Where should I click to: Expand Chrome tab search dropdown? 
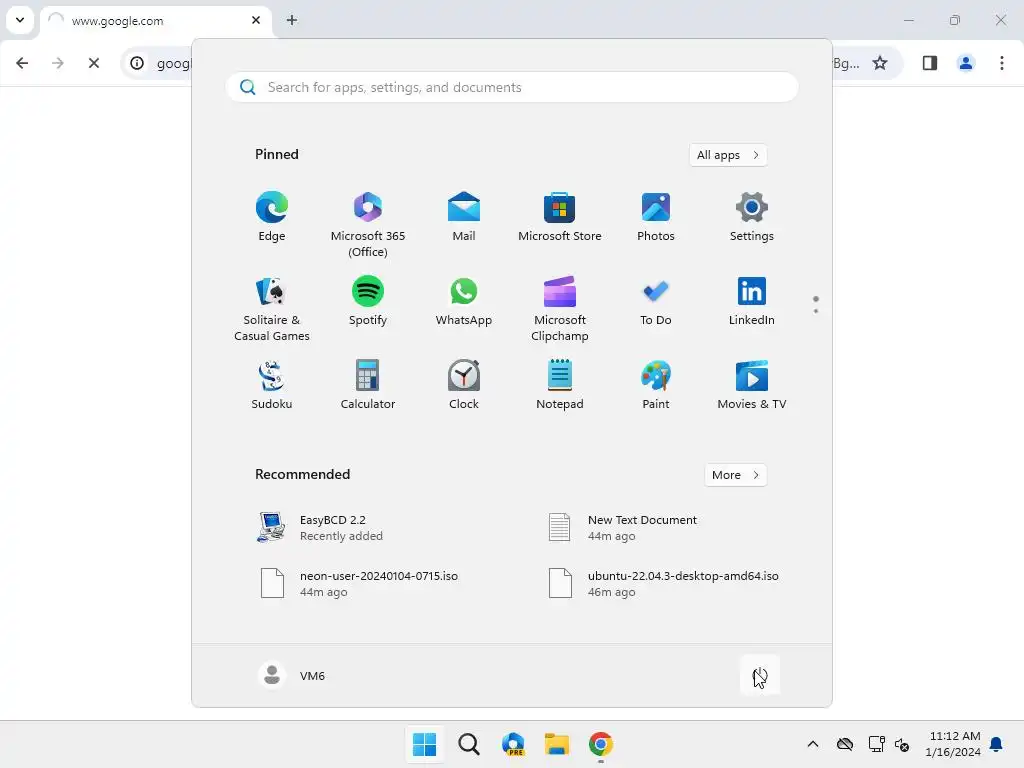pyautogui.click(x=20, y=20)
